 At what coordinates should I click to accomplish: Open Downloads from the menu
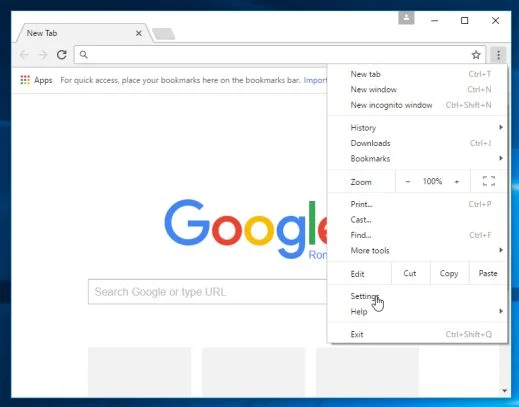(x=417, y=143)
